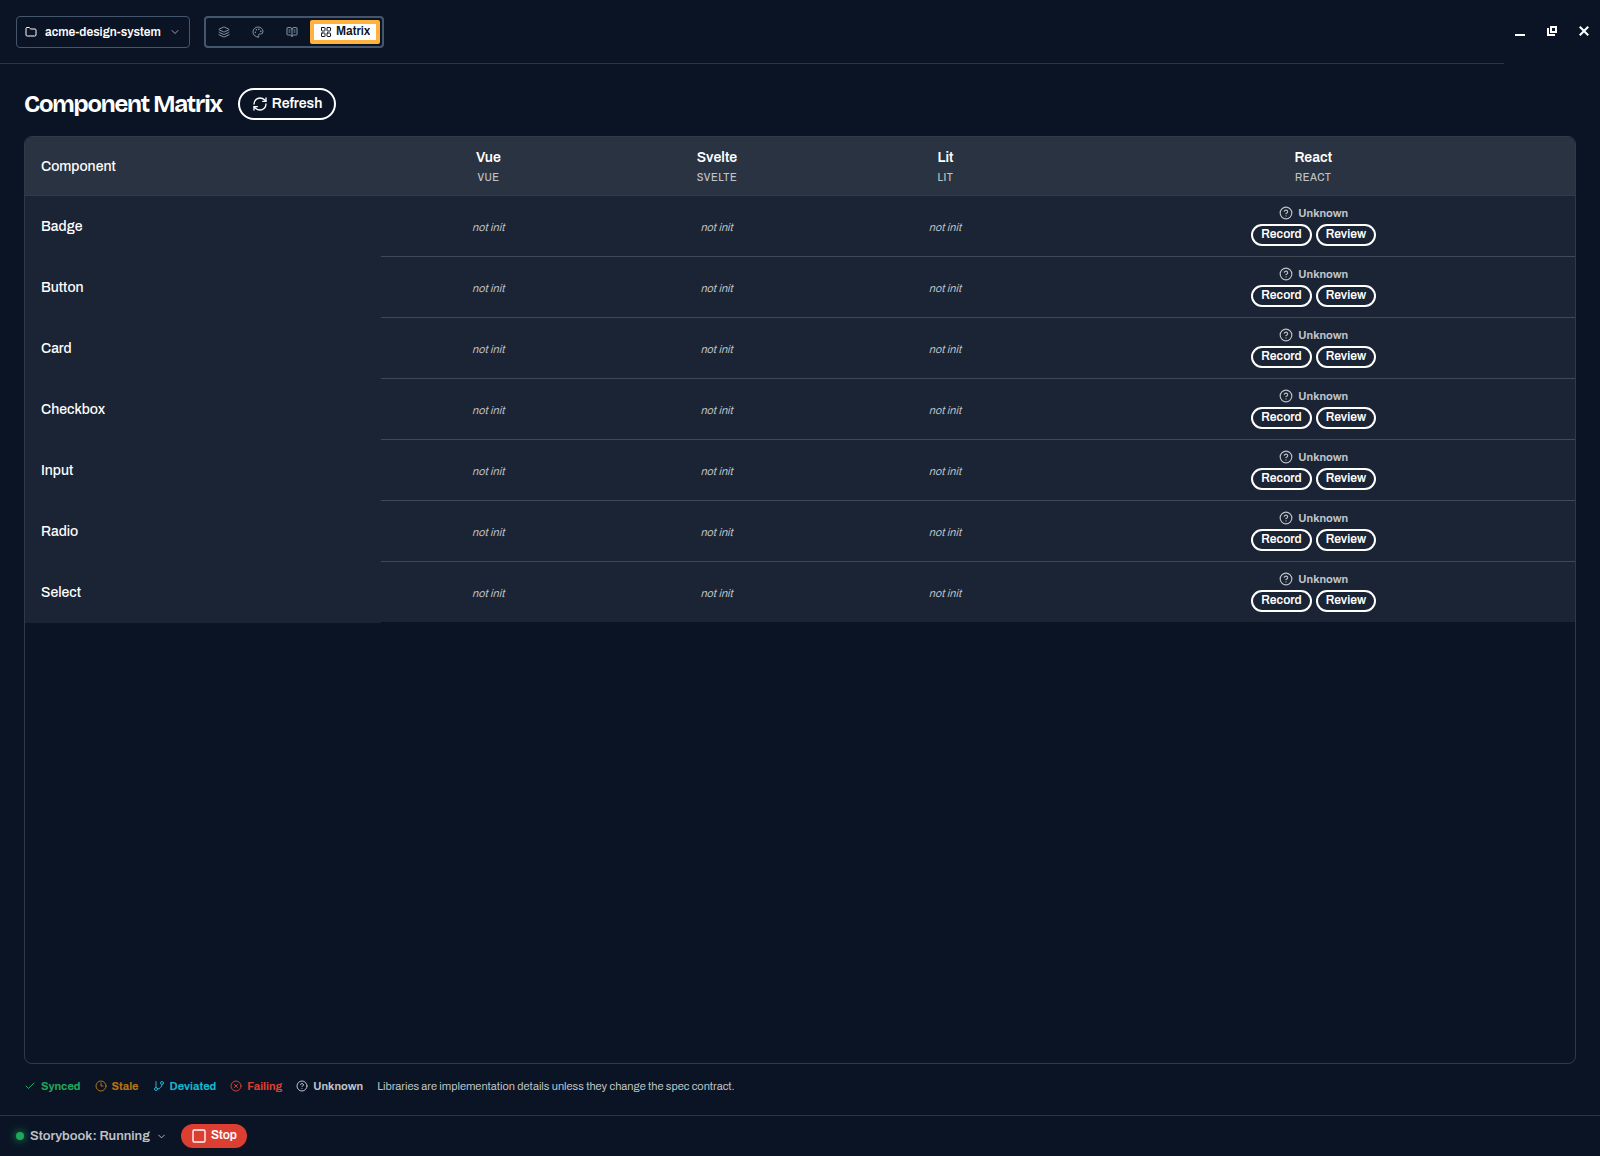Click Review for the Select component
Viewport: 1600px width, 1156px height.
point(1346,601)
